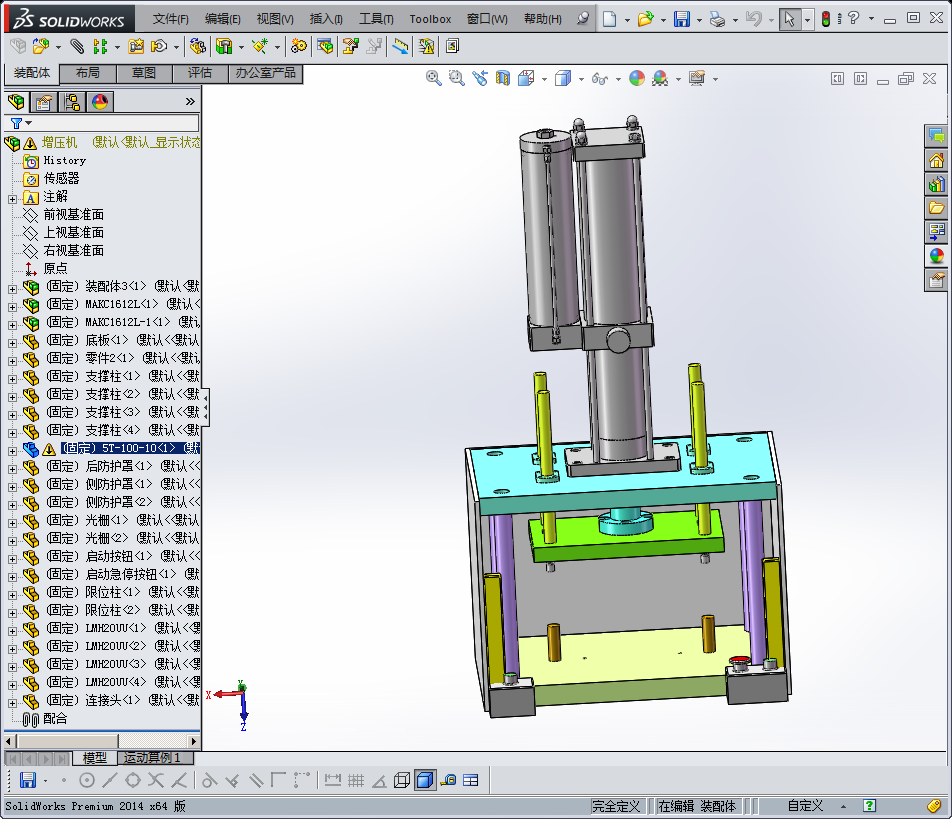Expand the MAKC1612L<1> component node
Image resolution: width=952 pixels, height=819 pixels.
click(x=12, y=307)
